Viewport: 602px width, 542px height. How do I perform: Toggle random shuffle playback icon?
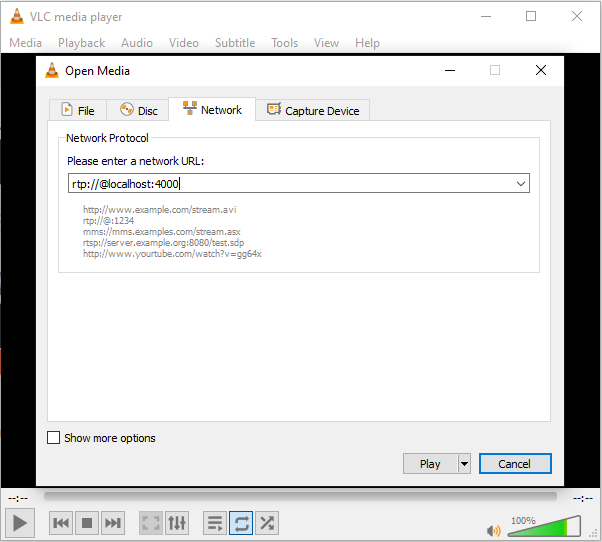click(x=267, y=523)
